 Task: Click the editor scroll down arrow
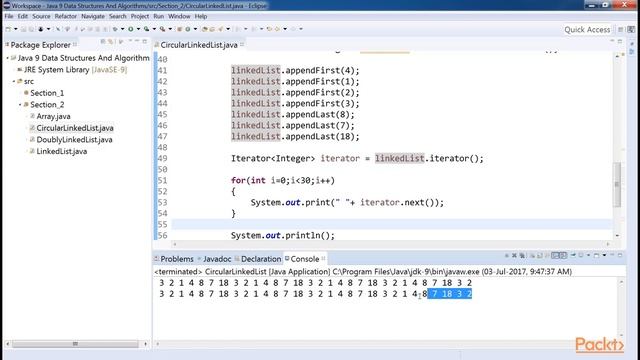coord(617,236)
